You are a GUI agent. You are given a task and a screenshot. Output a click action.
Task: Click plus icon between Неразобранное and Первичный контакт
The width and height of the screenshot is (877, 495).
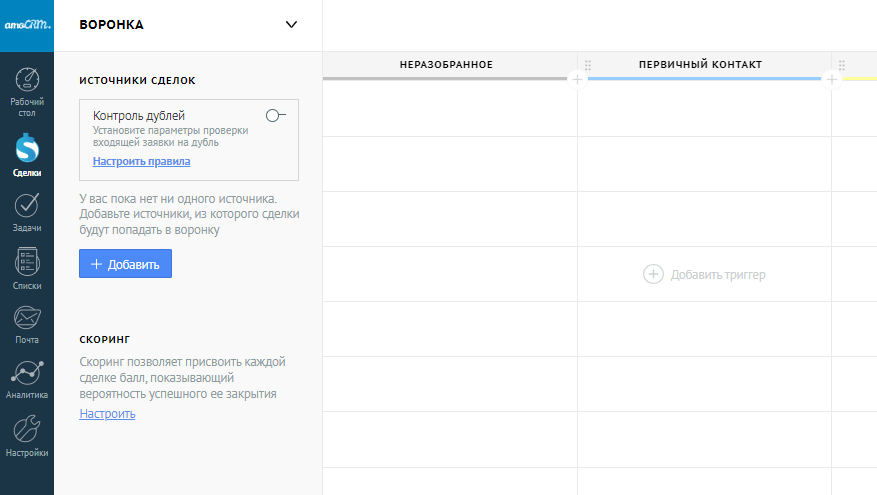[577, 79]
